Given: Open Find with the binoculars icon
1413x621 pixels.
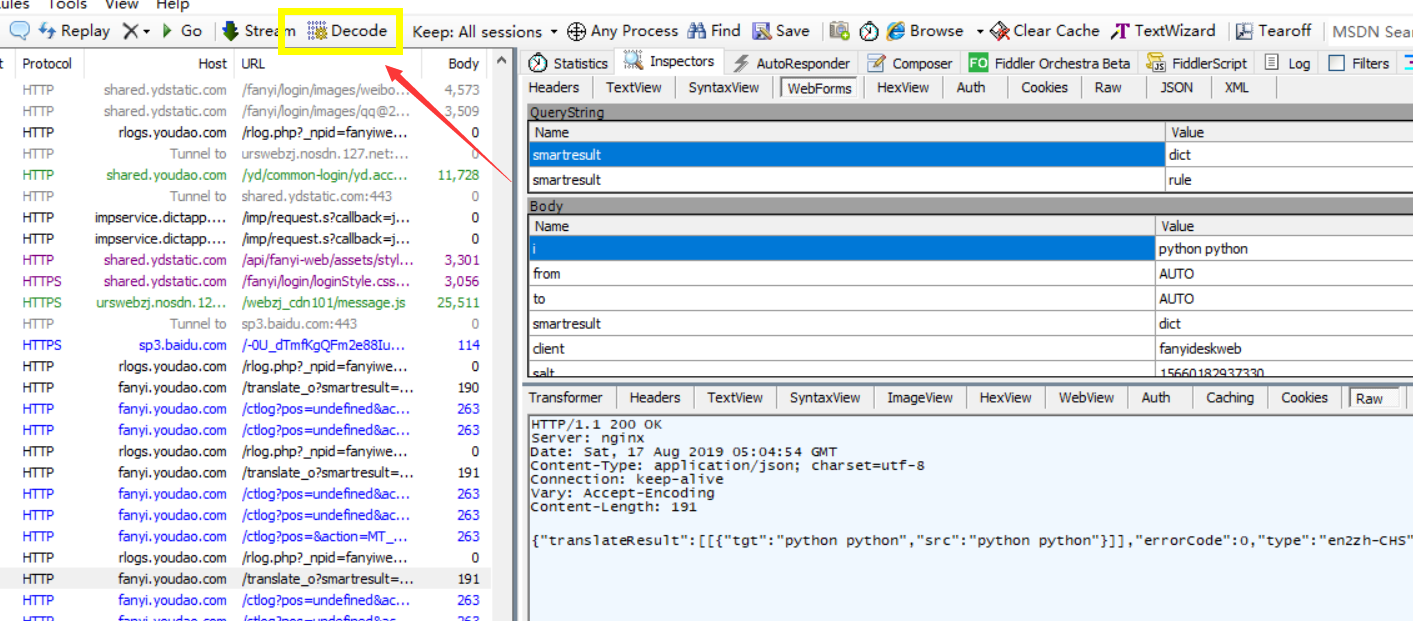Looking at the screenshot, I should pos(696,31).
